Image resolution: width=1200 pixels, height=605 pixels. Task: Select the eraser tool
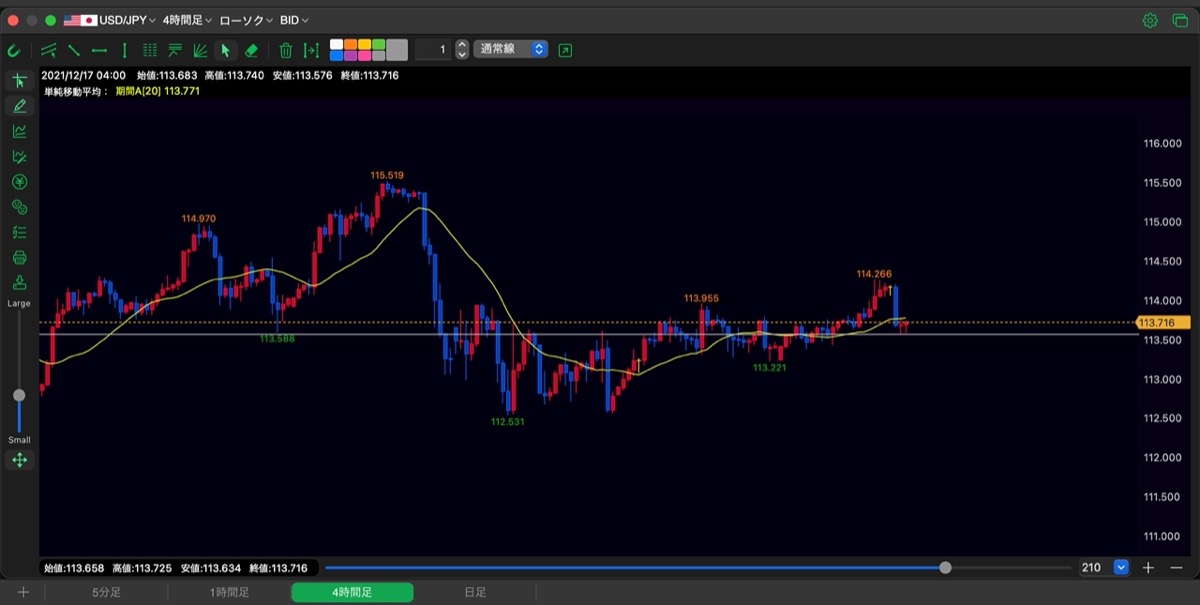click(x=251, y=50)
